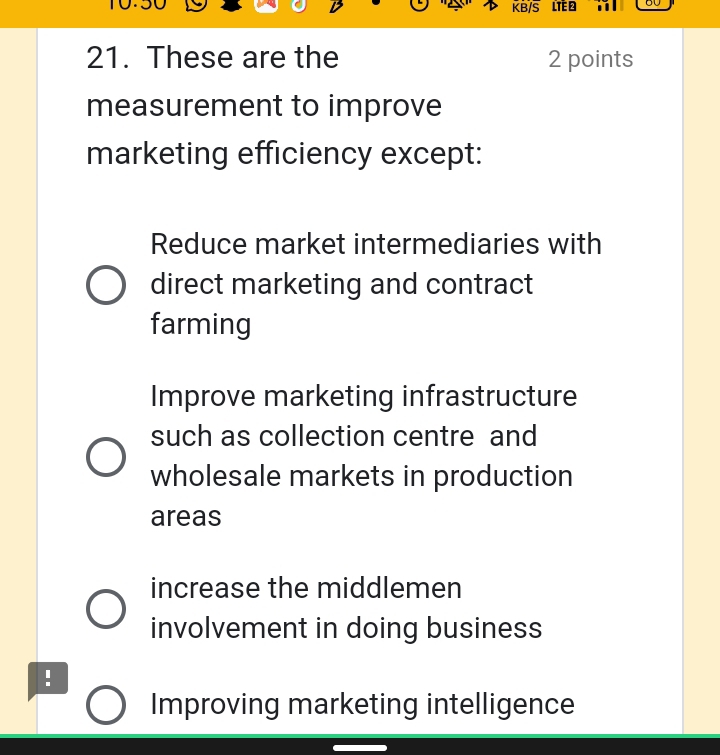Tap the alarm clock status icon
Viewport: 720px width, 755px height.
(420, 5)
